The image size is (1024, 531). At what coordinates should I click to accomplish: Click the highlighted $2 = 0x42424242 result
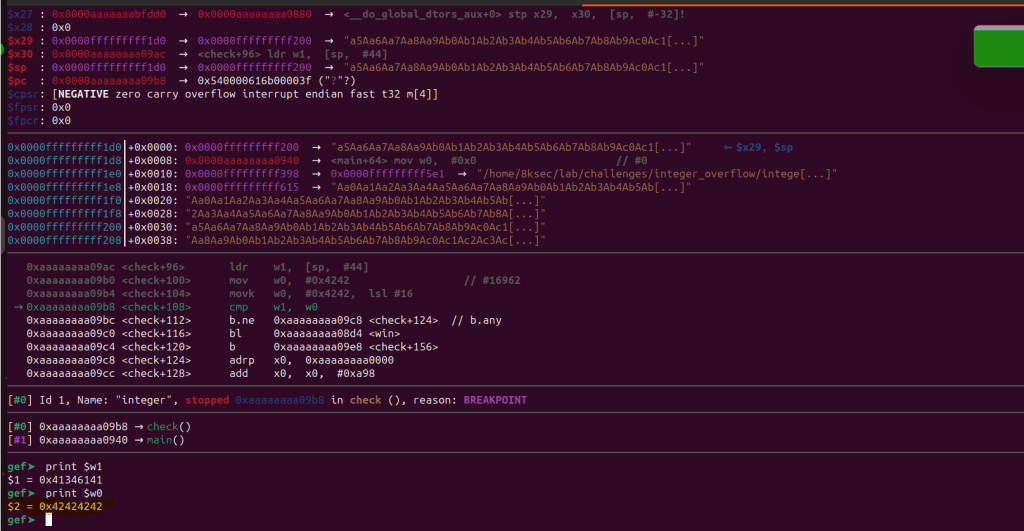click(55, 506)
